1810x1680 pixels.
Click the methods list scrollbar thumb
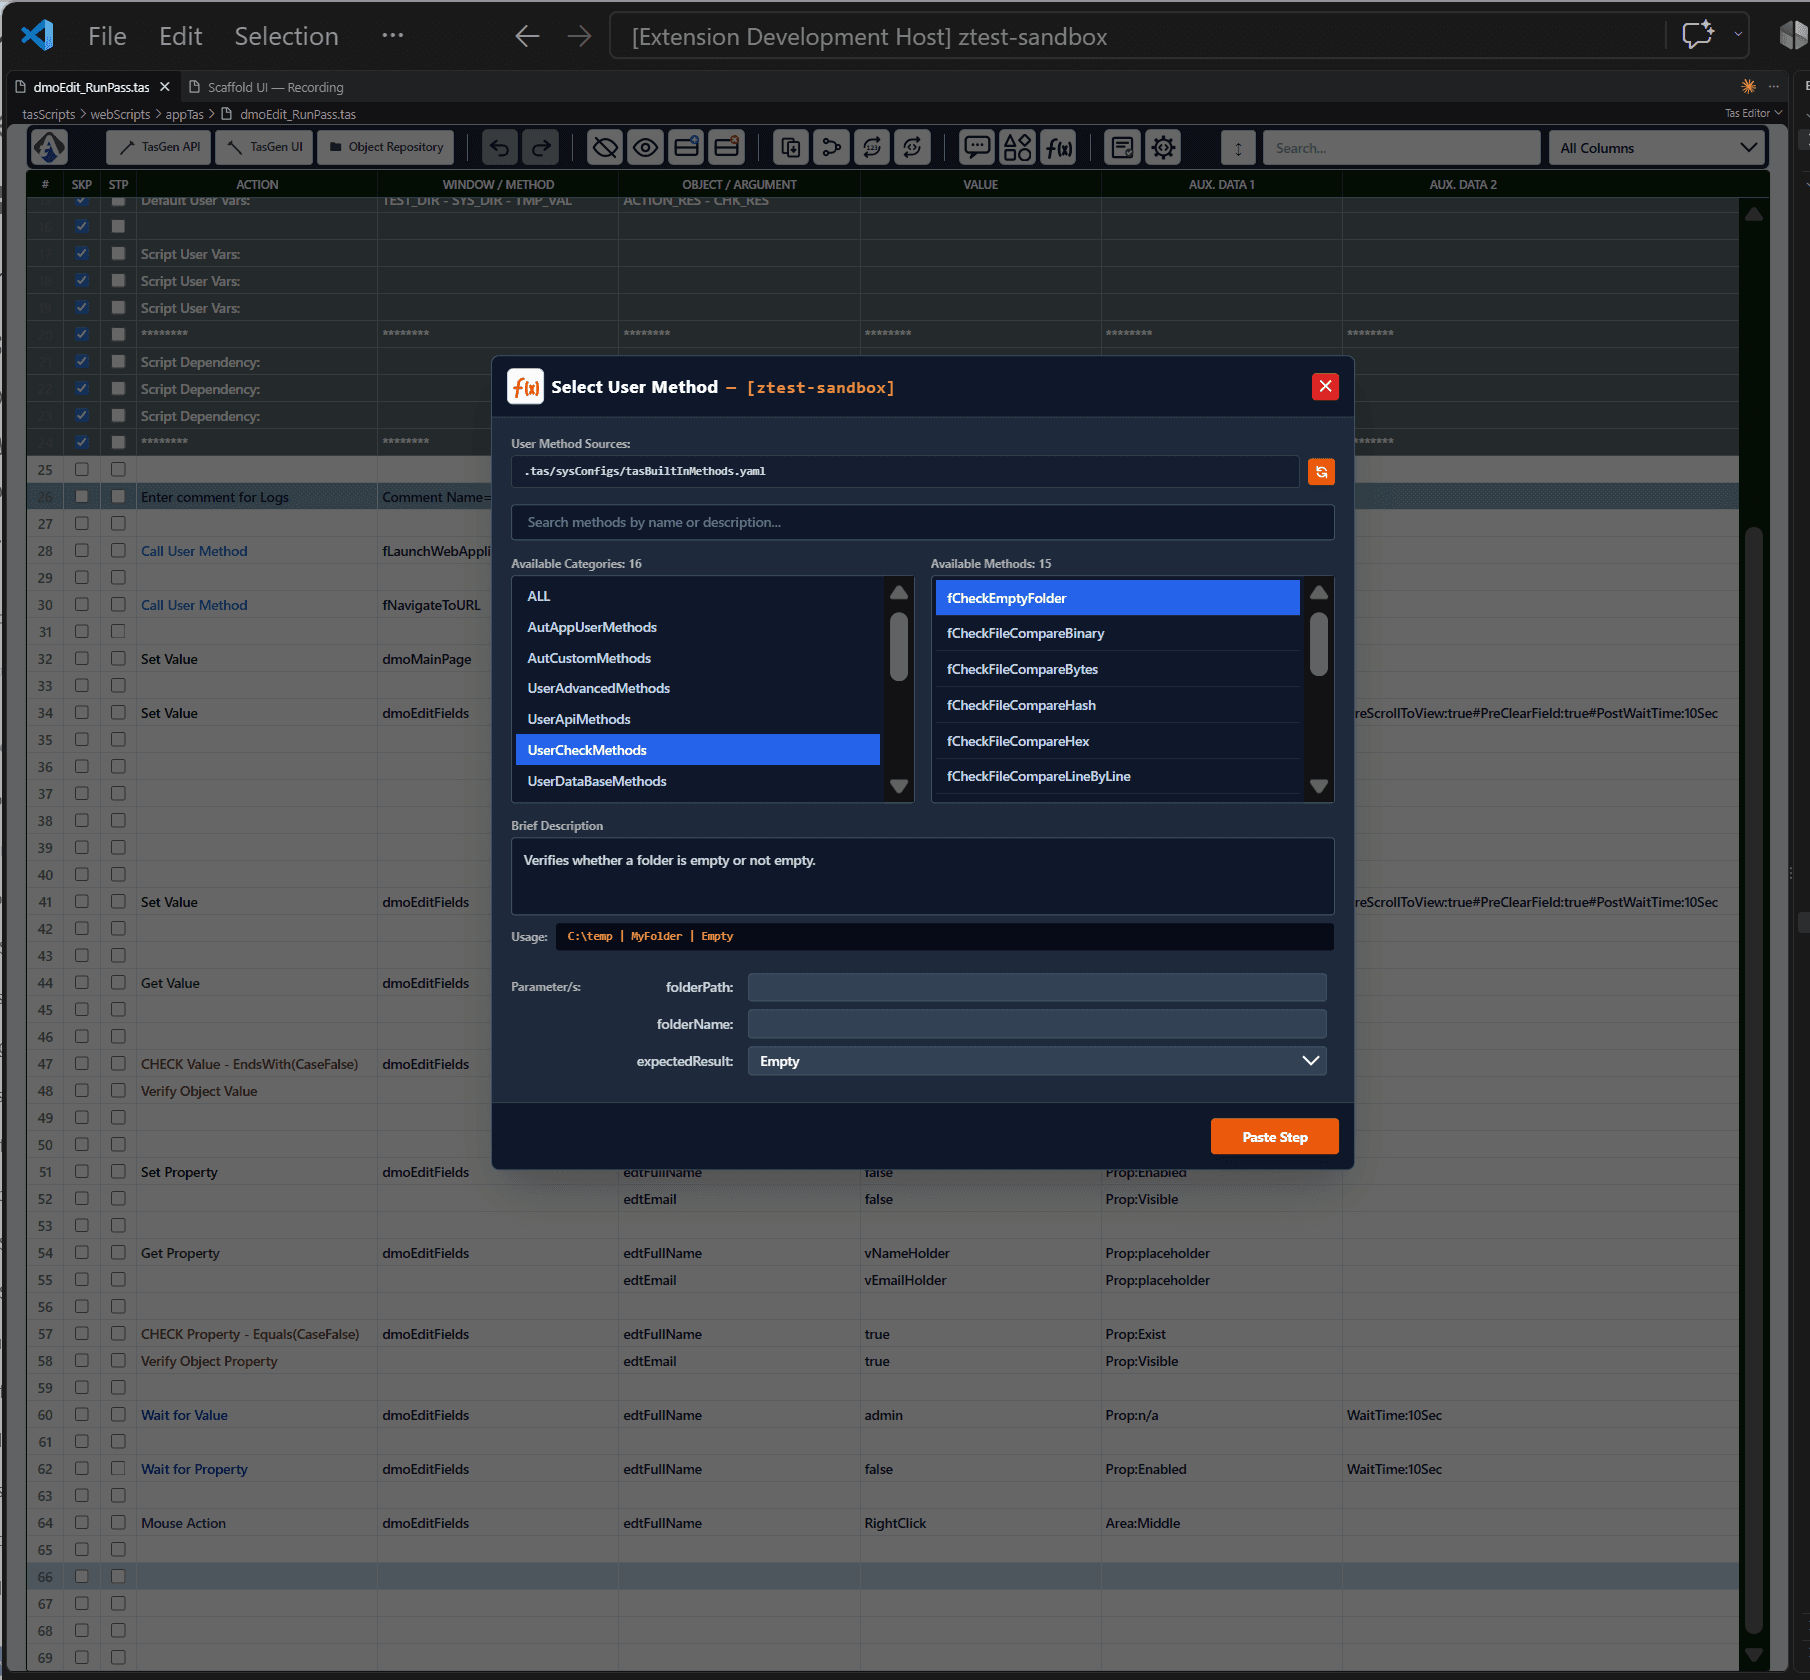[x=1319, y=645]
